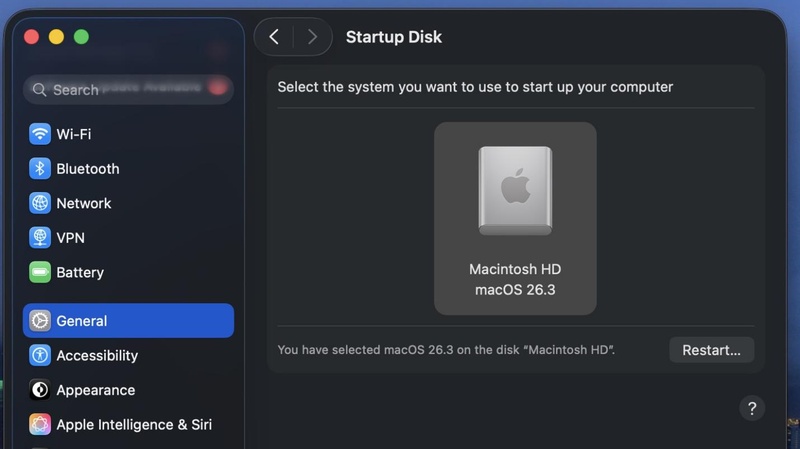Zoom the window with green button
The height and width of the screenshot is (449, 800).
point(81,37)
